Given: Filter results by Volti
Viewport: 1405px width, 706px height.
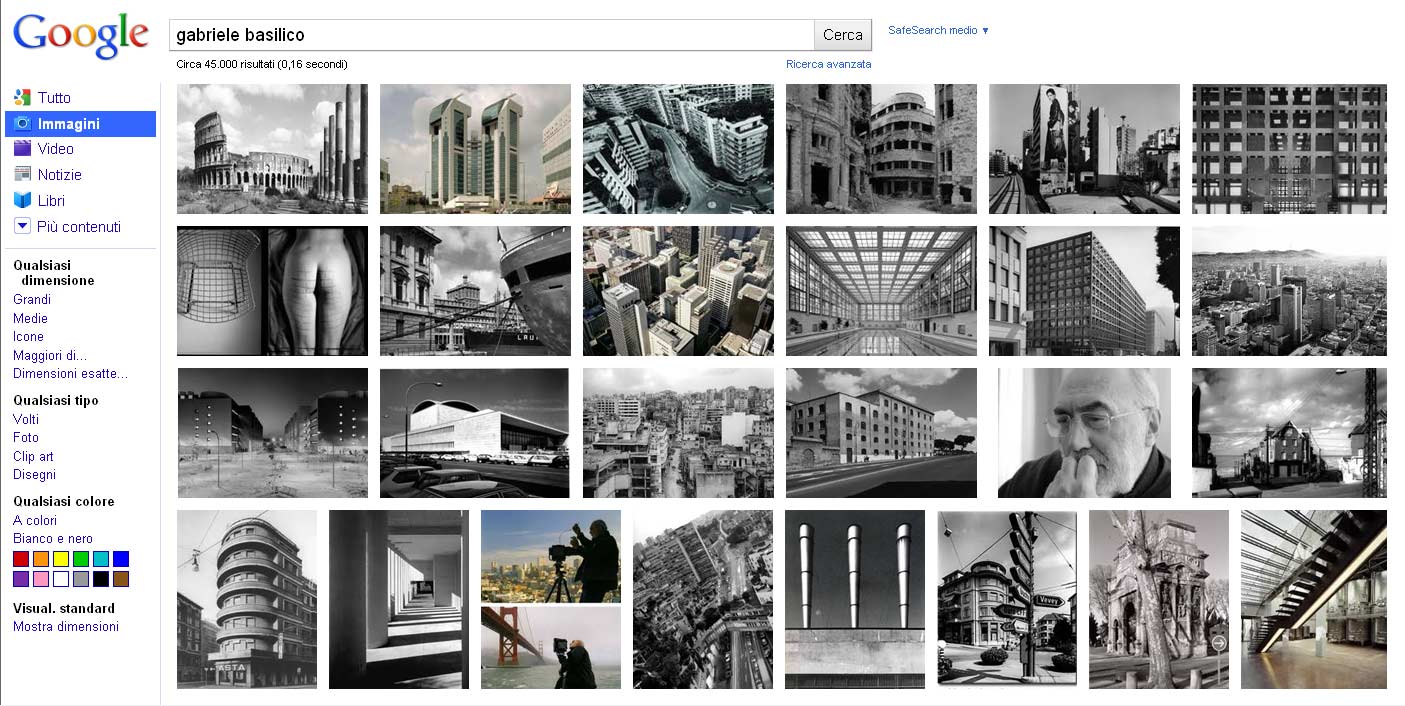Looking at the screenshot, I should (26, 419).
